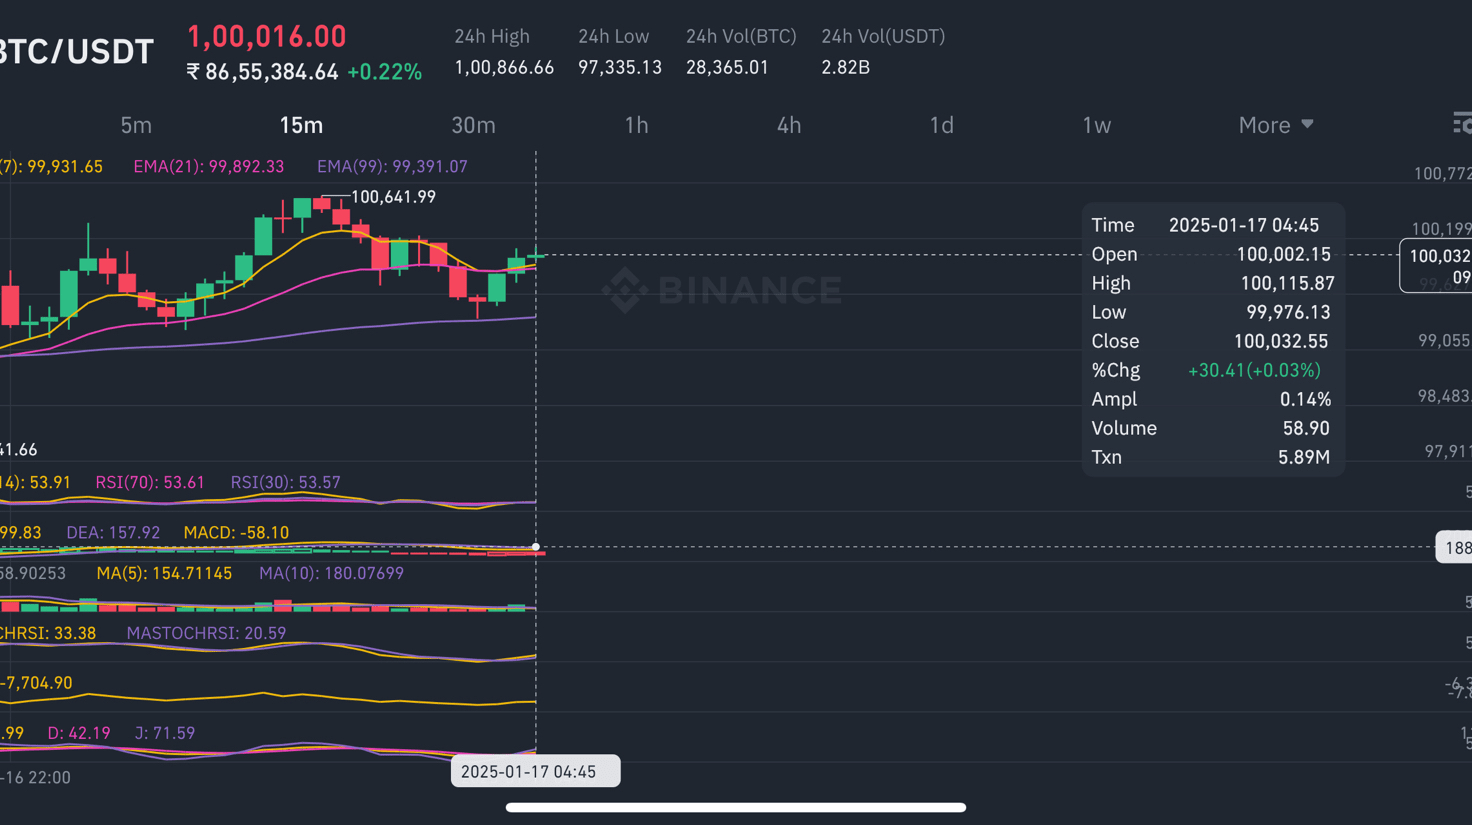
Task: Click the rupee price 86,55,384.64
Action: pos(262,72)
